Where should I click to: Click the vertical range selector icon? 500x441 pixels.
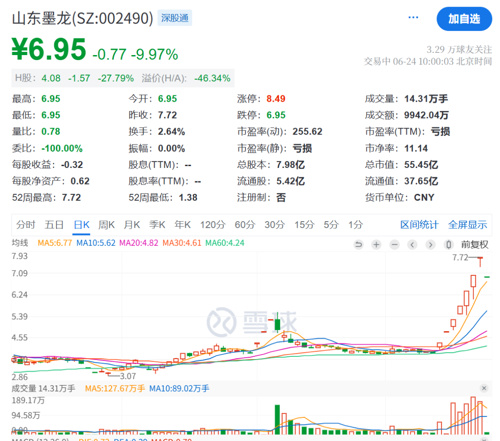[448, 245]
